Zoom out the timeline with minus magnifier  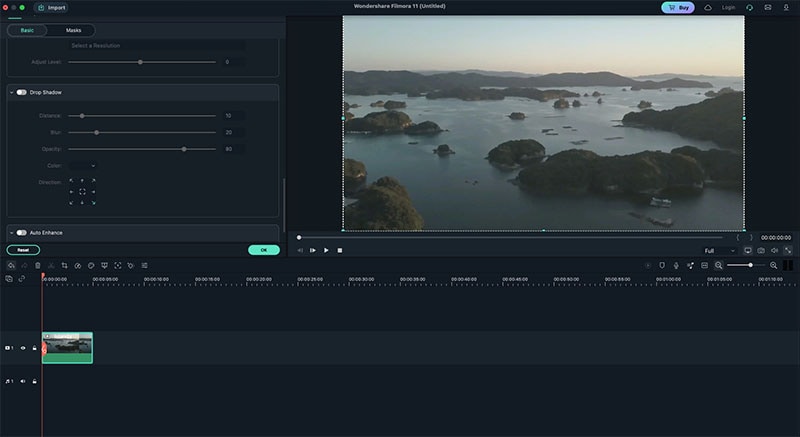coord(718,265)
